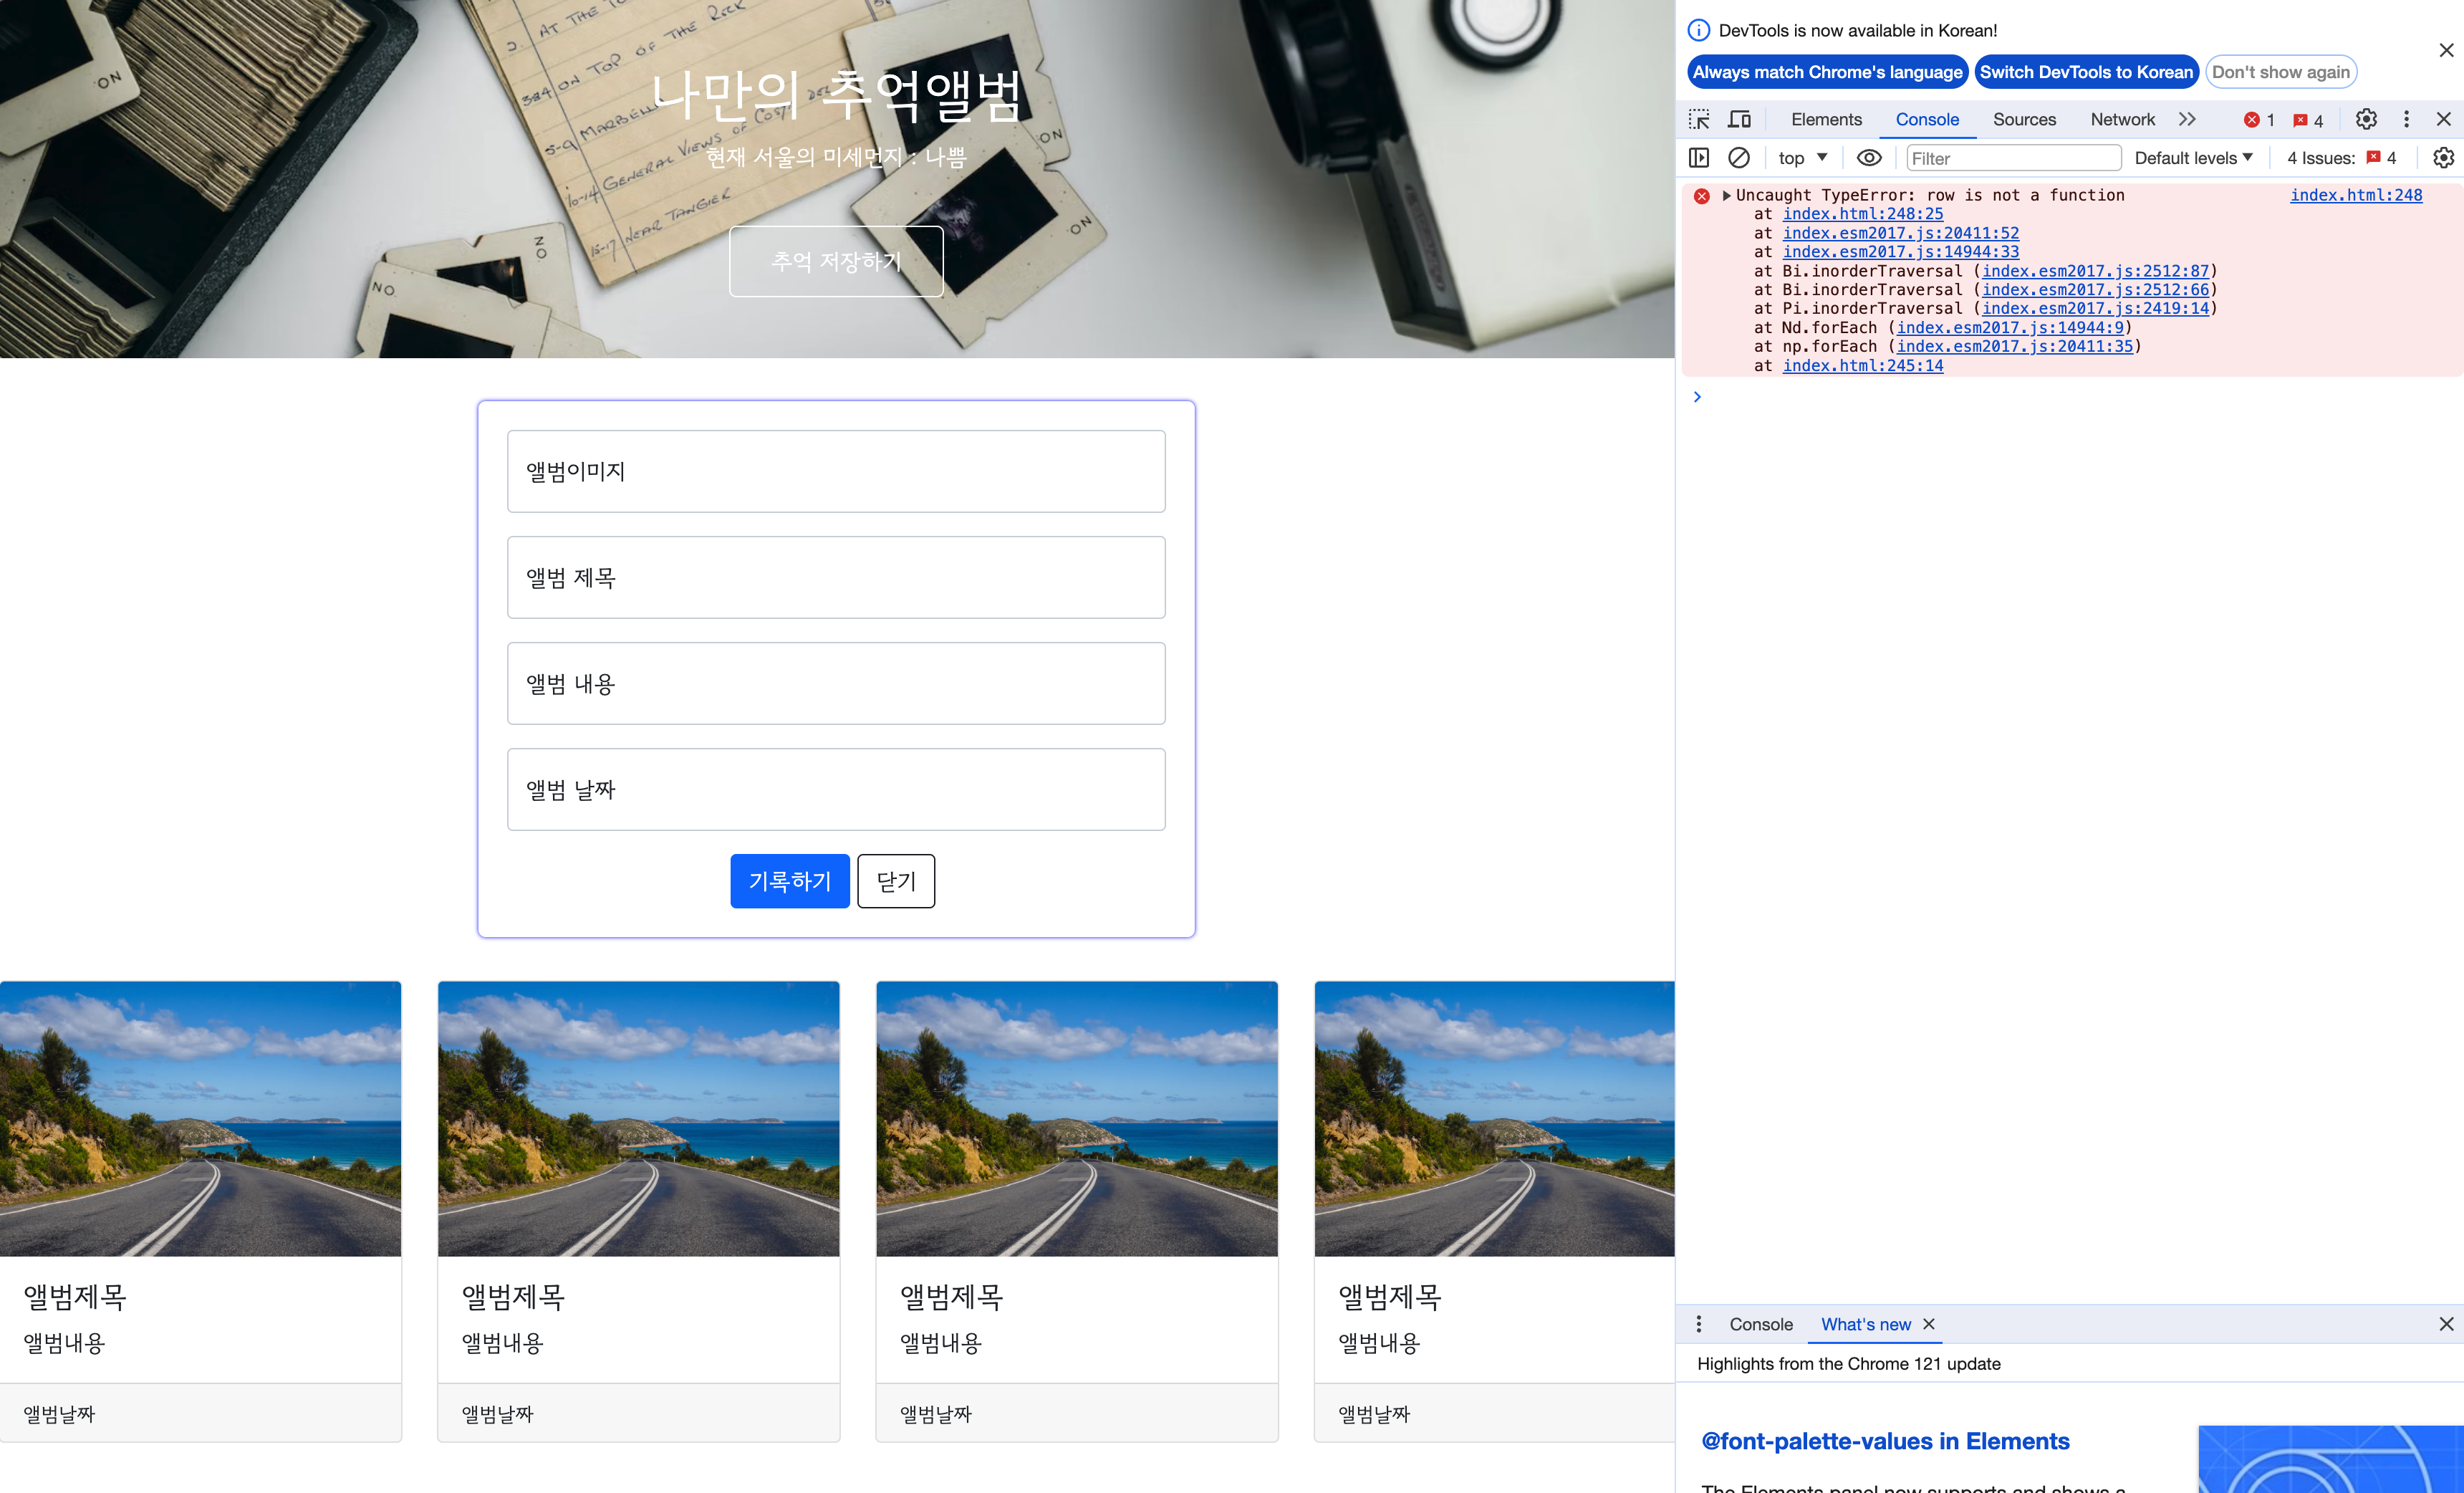Focus the 앨범 제목 input field
Image resolution: width=2464 pixels, height=1493 pixels.
[836, 577]
